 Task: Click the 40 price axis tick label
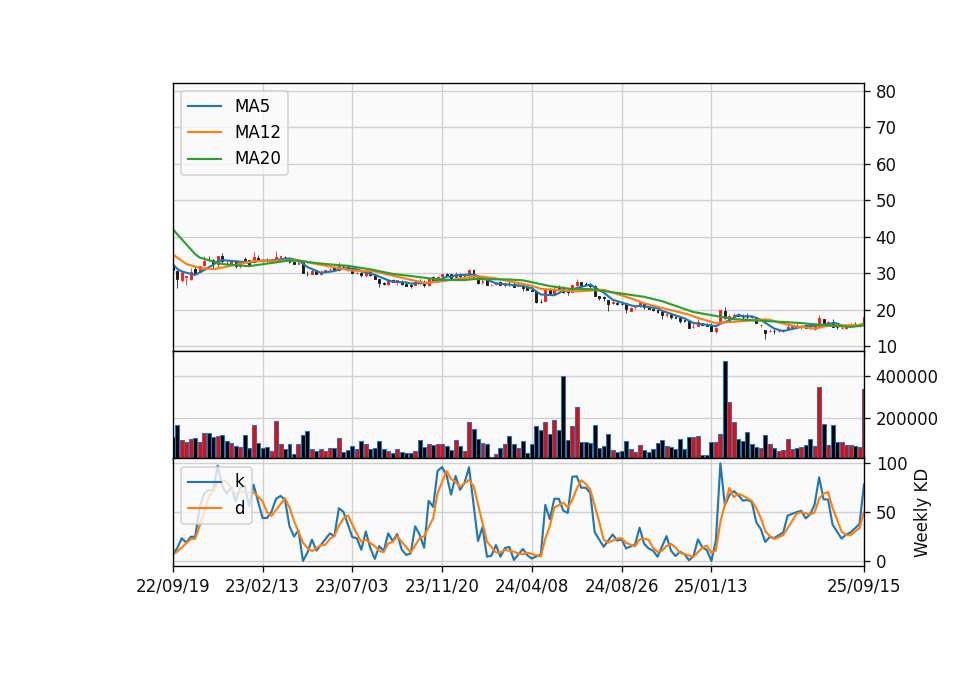886,238
